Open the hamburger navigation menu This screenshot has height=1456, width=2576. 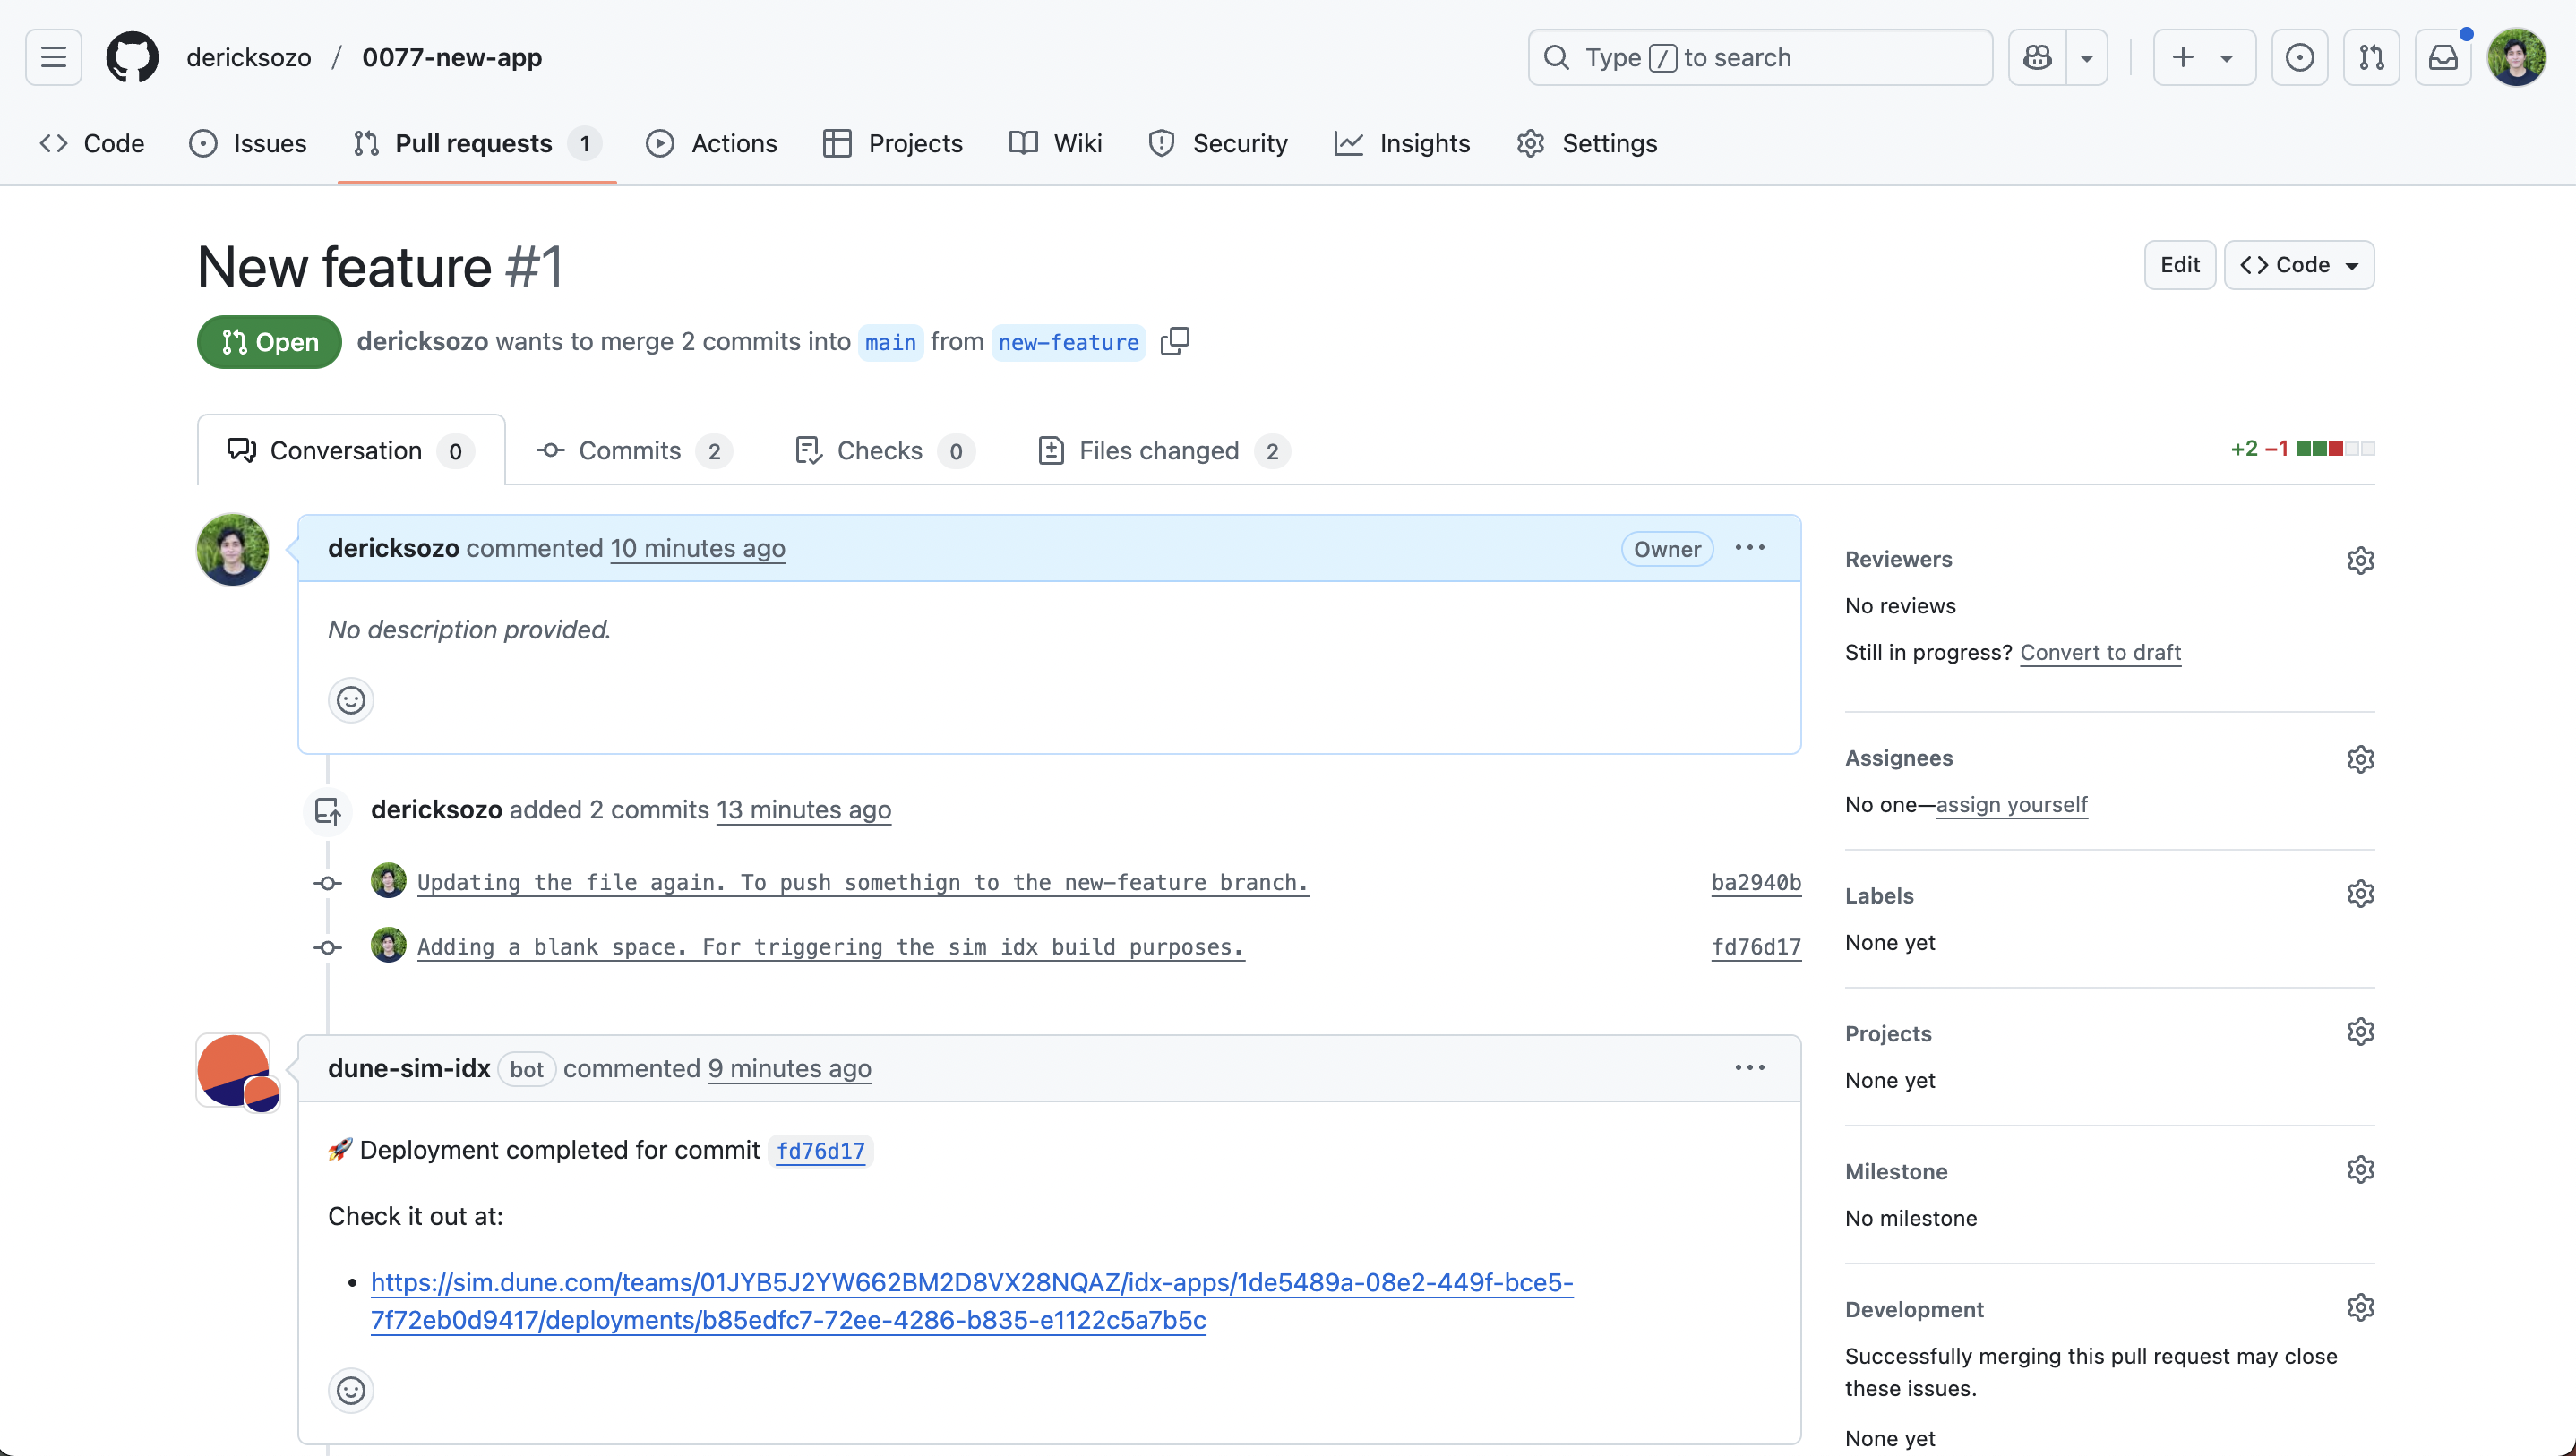[x=53, y=58]
